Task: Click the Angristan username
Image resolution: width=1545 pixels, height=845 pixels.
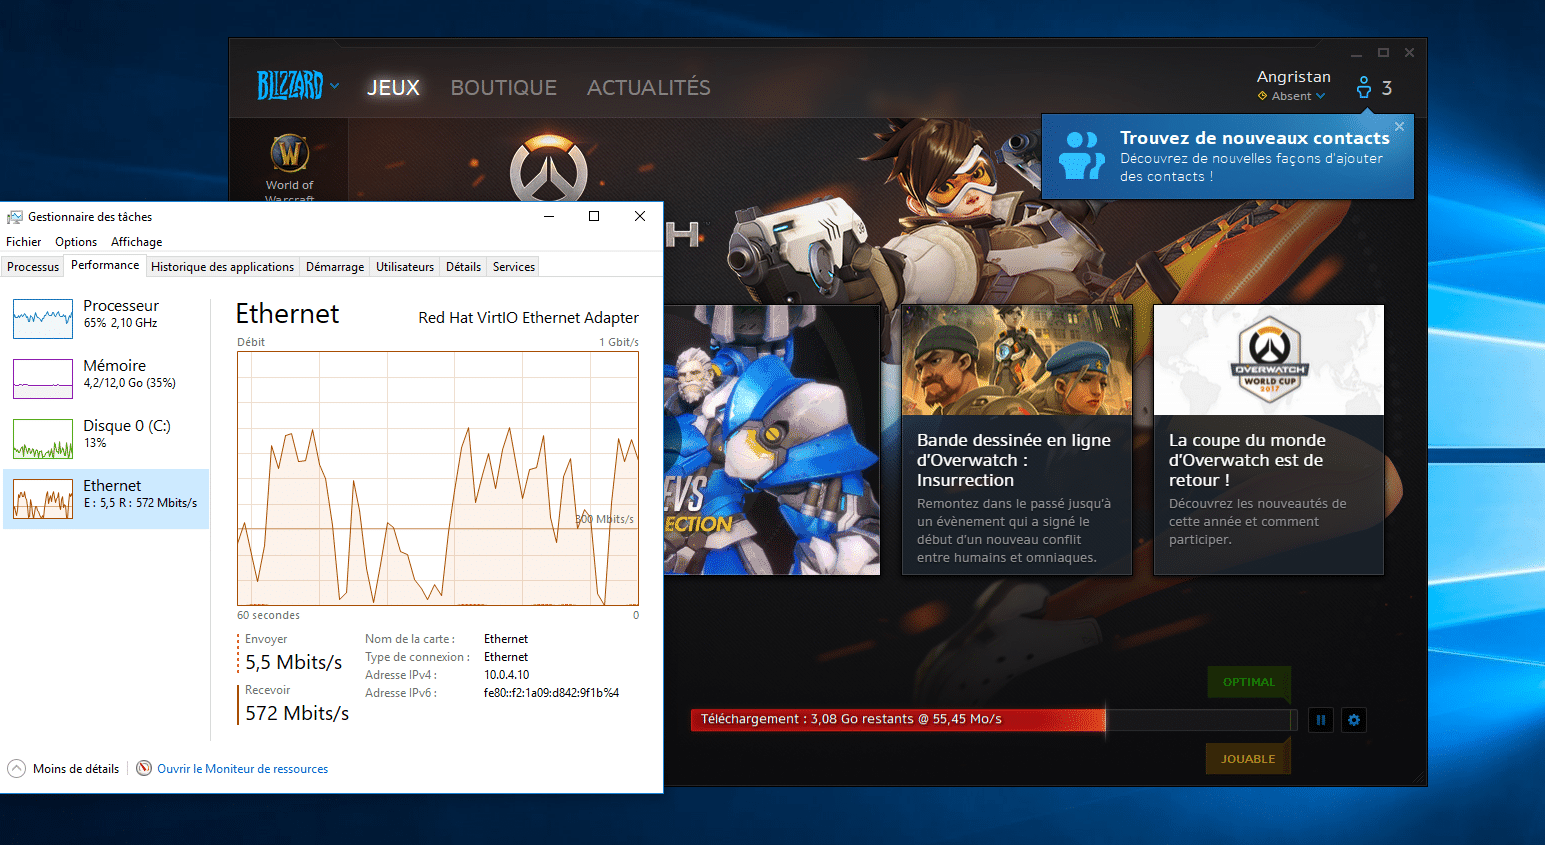Action: [1293, 76]
